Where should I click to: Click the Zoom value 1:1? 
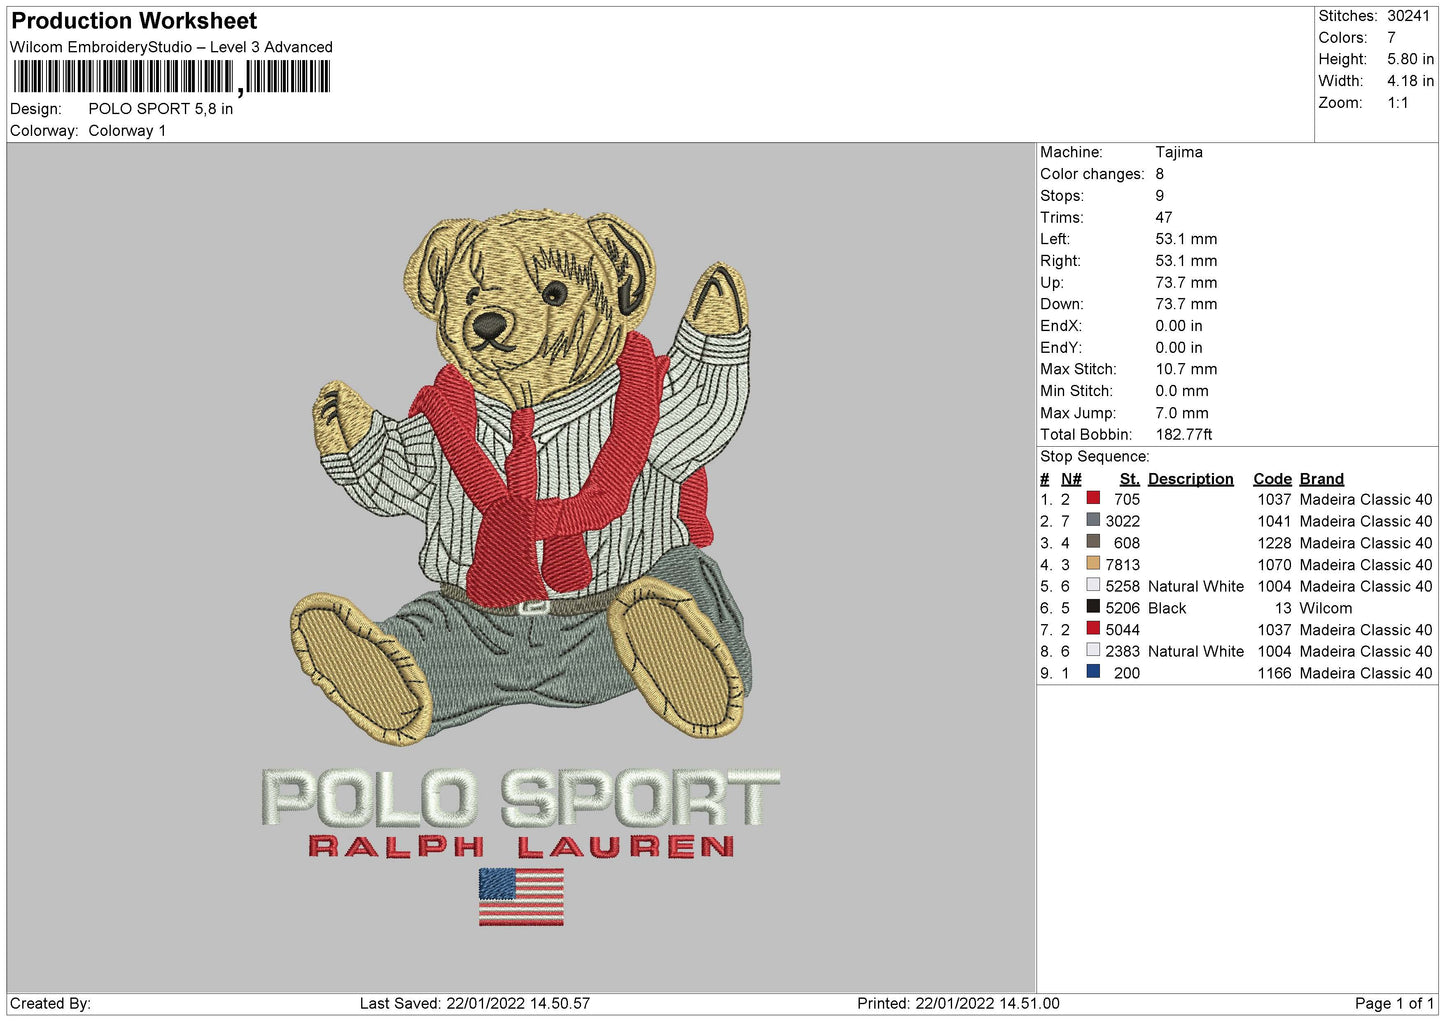1398,103
